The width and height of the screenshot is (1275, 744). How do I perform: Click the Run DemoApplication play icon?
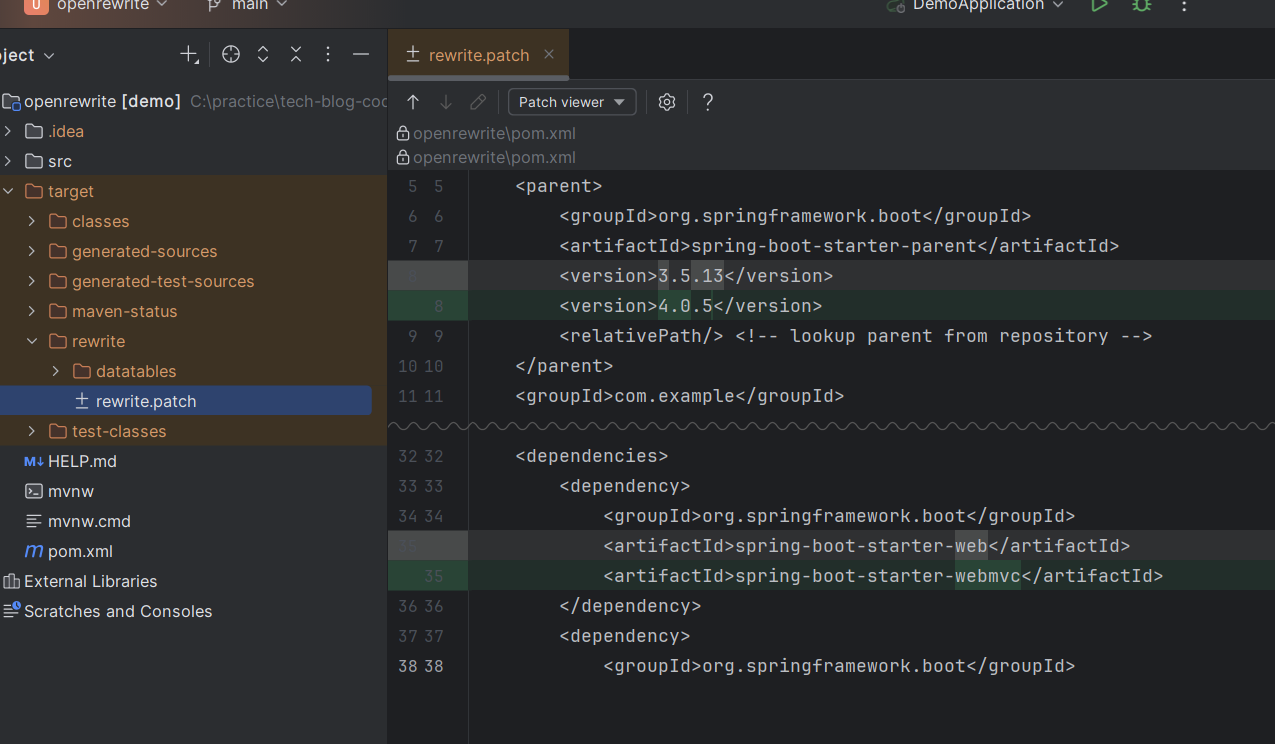[x=1099, y=5]
